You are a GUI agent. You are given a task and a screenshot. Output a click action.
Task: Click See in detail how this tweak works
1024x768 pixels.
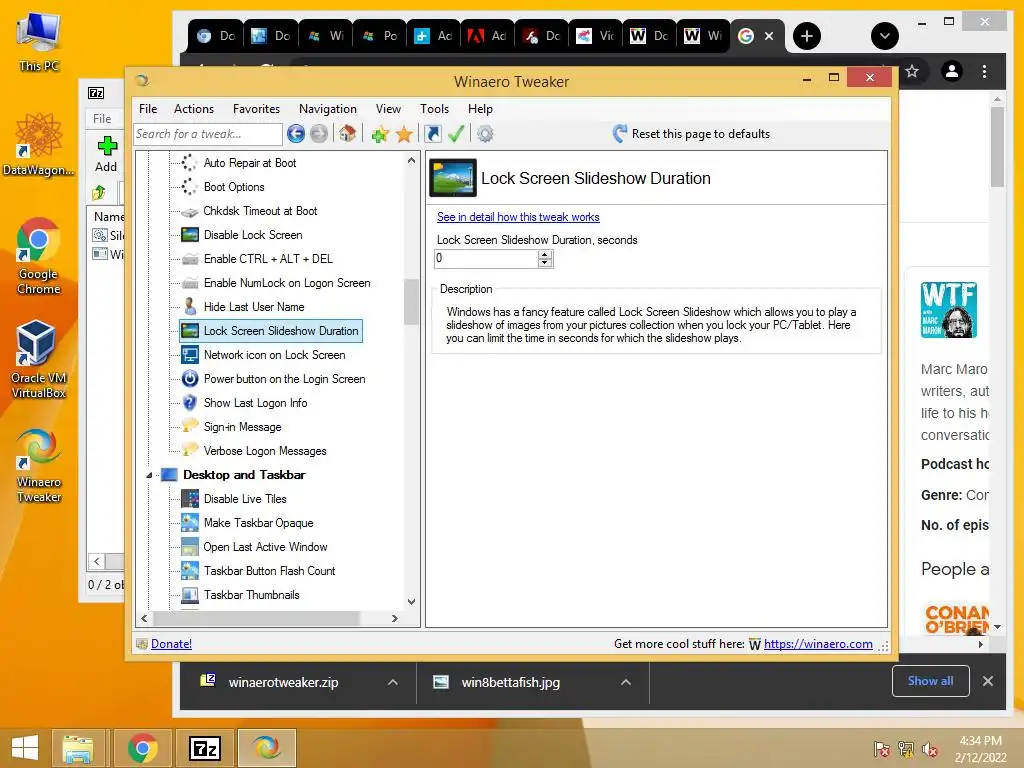(518, 217)
